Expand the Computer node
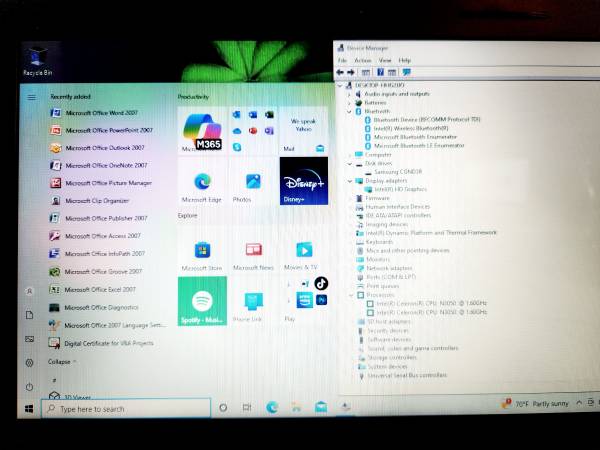This screenshot has width=600, height=450. coord(349,155)
